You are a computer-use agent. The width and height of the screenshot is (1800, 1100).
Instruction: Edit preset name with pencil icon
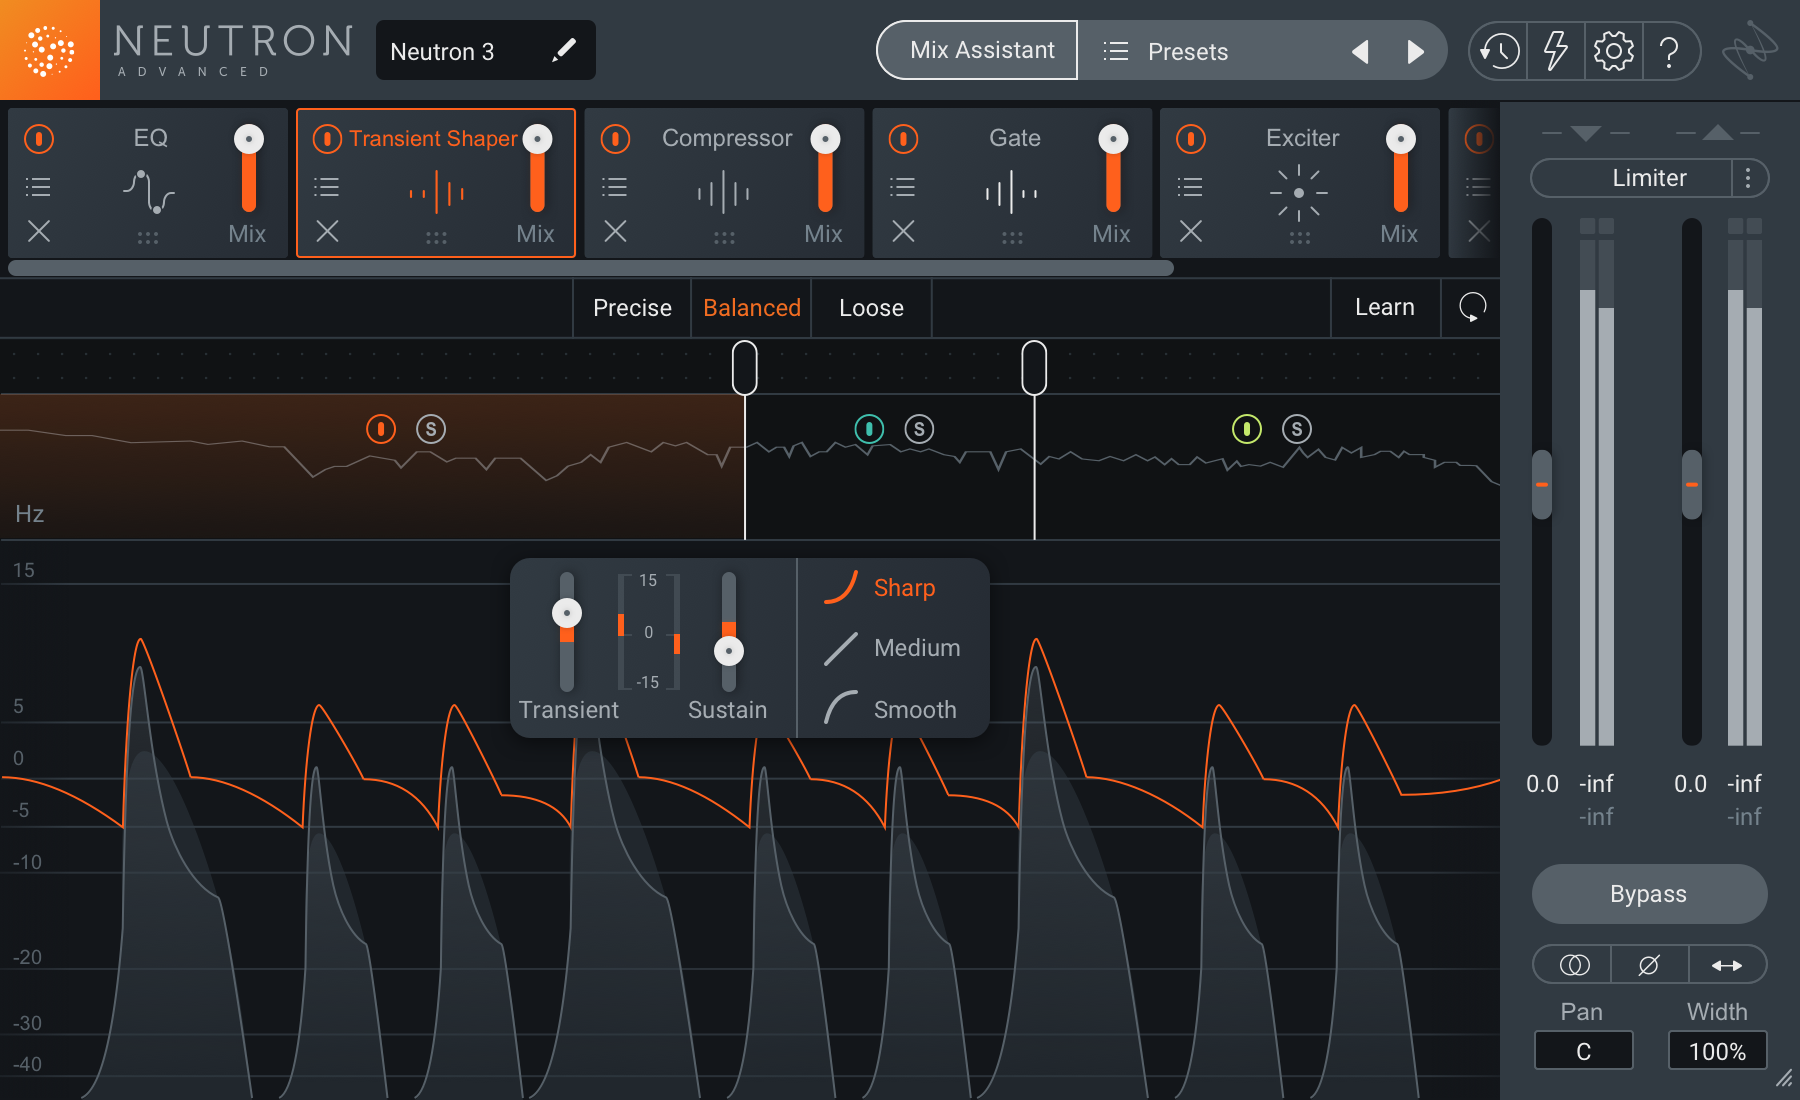[x=564, y=50]
